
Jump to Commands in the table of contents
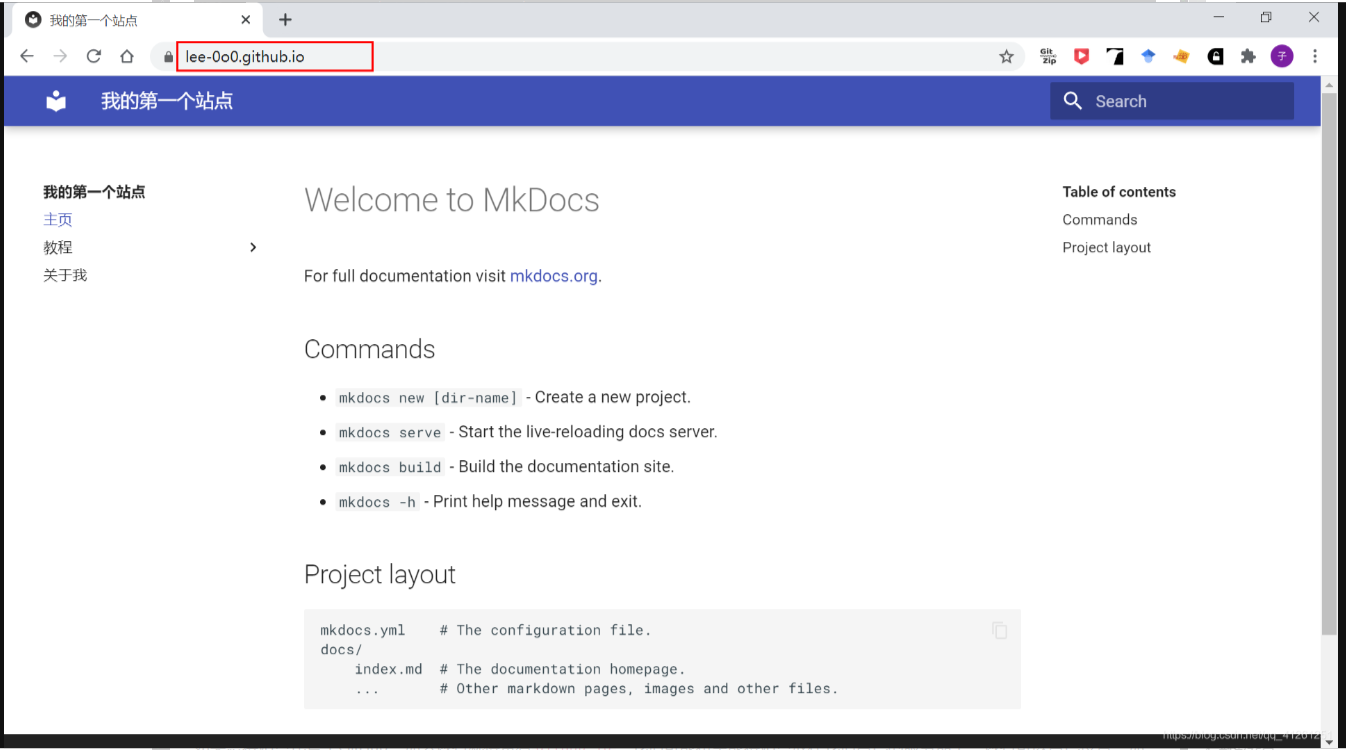click(1100, 220)
